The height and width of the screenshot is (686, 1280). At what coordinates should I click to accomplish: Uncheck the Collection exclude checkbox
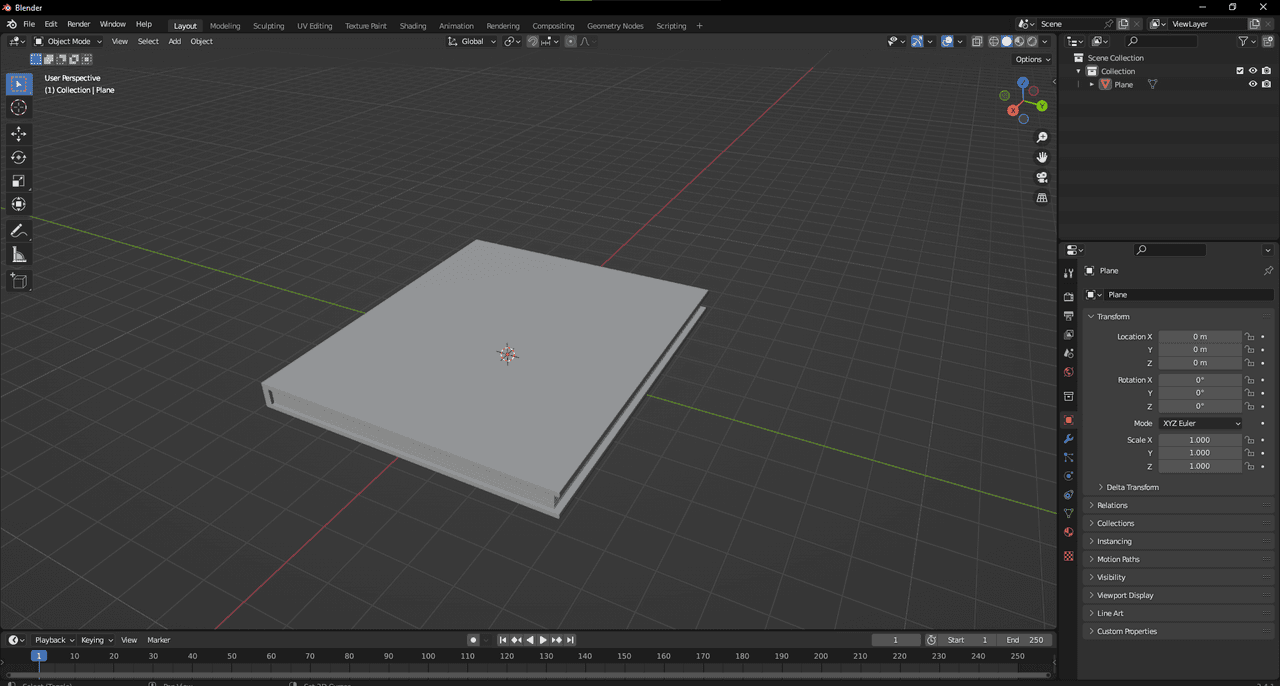(1240, 71)
